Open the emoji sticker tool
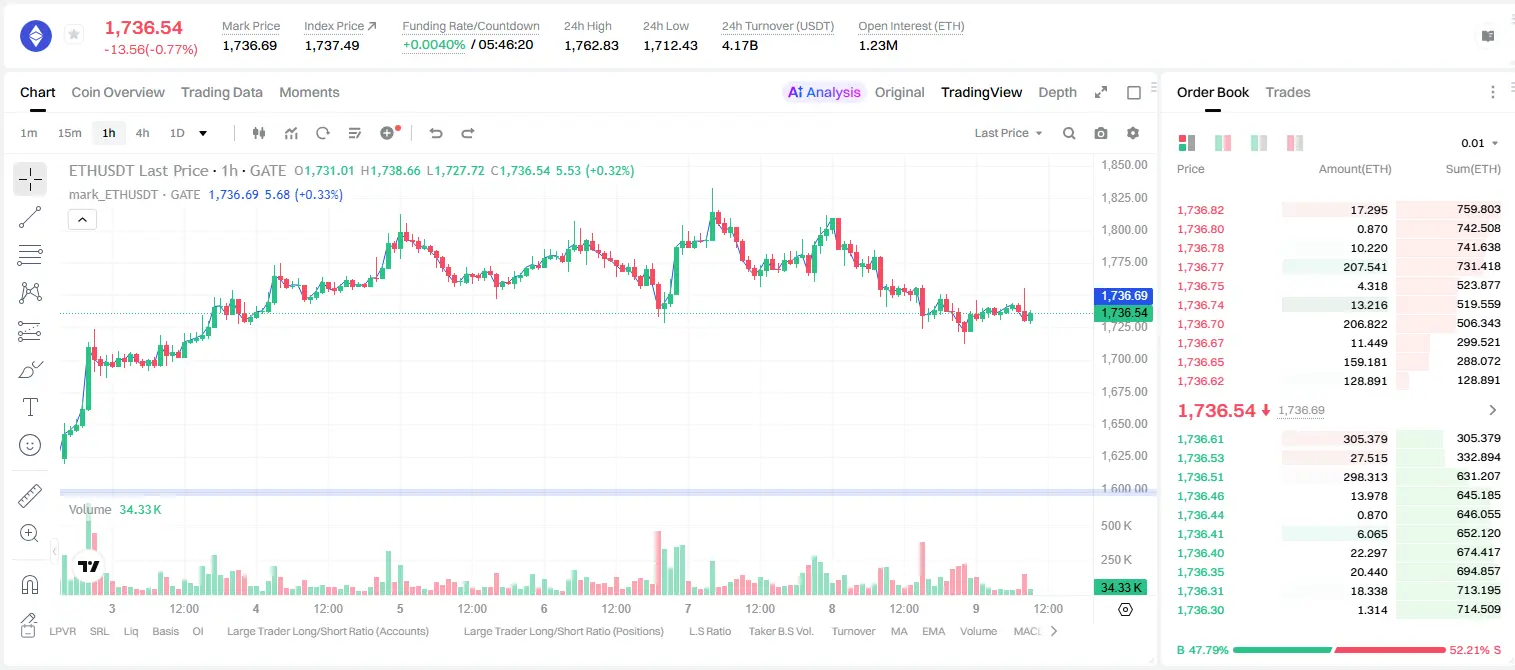 30,445
